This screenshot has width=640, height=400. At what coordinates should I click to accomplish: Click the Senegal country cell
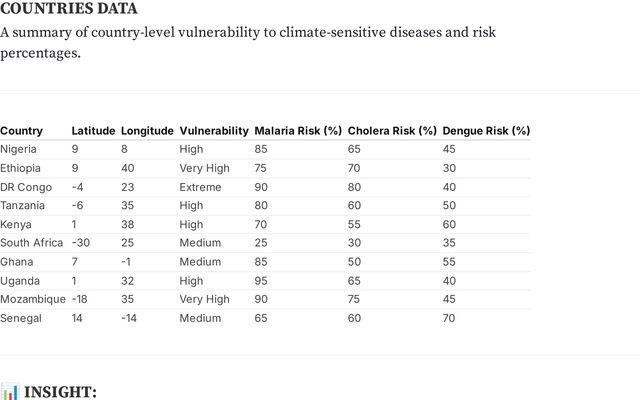(21, 318)
